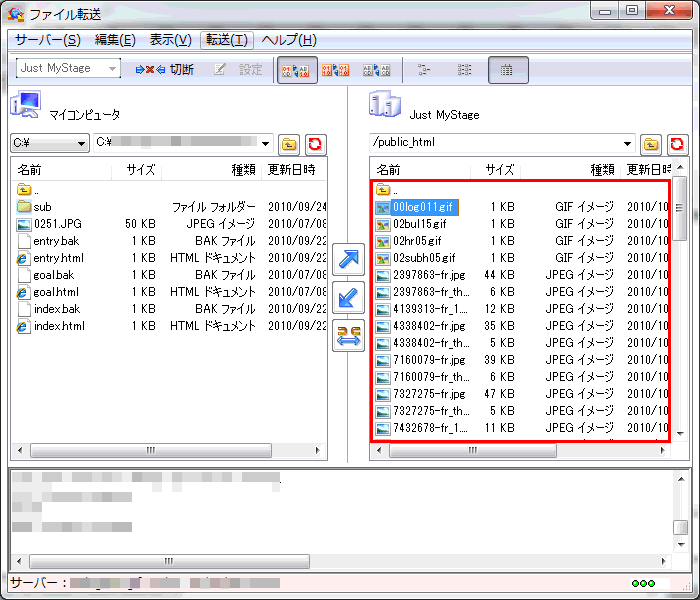Sort remote files by サイズ column header

click(499, 170)
